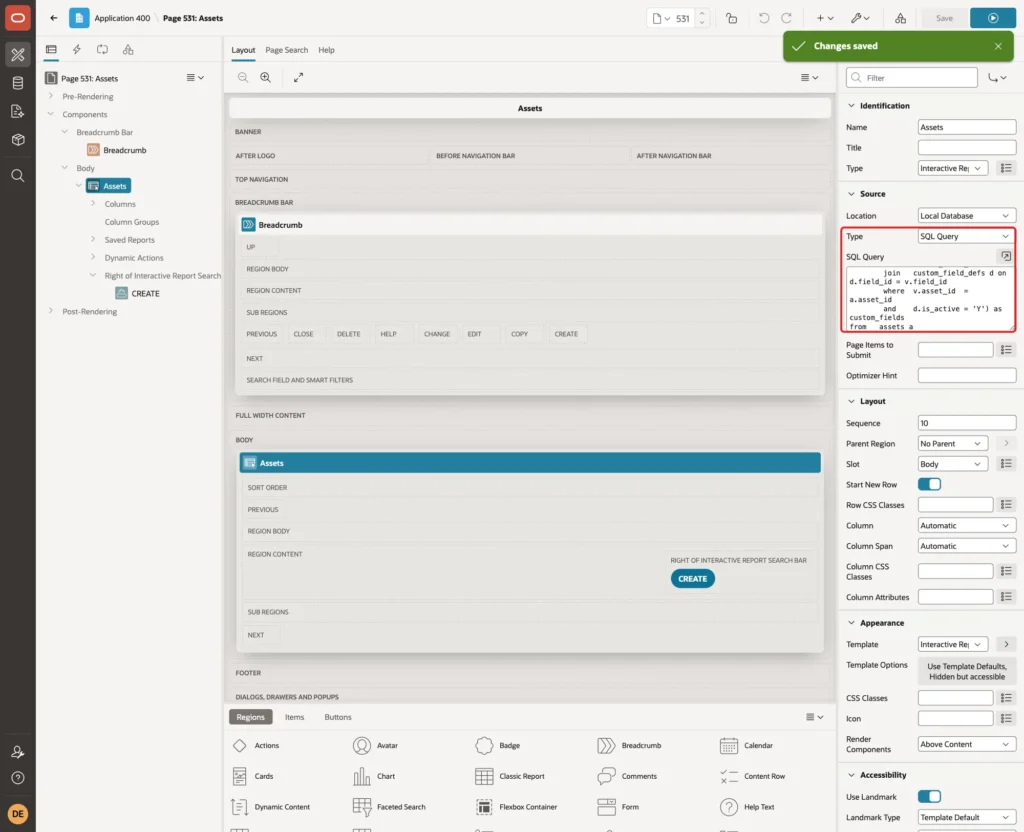Click the DE user avatar
The width and height of the screenshot is (1024, 832).
point(18,814)
